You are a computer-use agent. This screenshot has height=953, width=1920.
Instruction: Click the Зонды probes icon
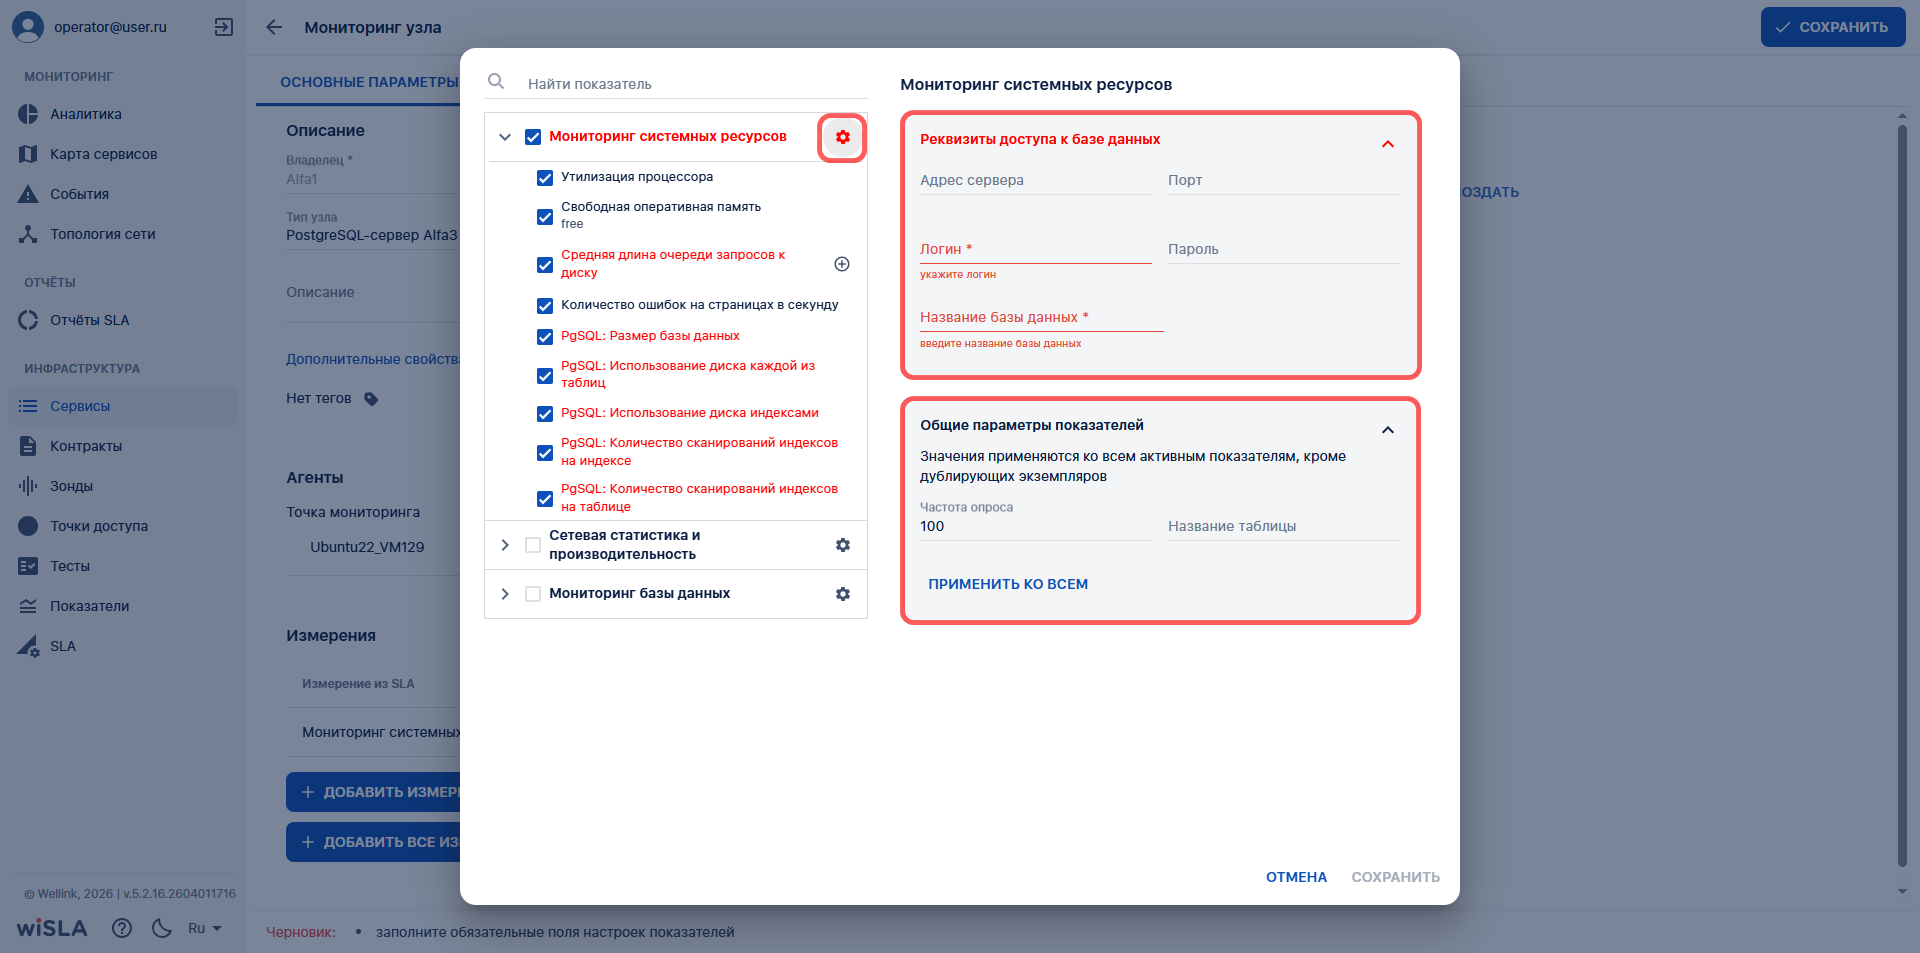tap(28, 486)
